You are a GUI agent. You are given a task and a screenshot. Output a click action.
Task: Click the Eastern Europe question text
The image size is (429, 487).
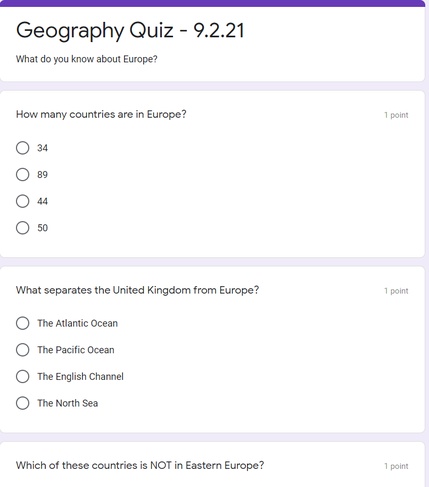coord(140,465)
